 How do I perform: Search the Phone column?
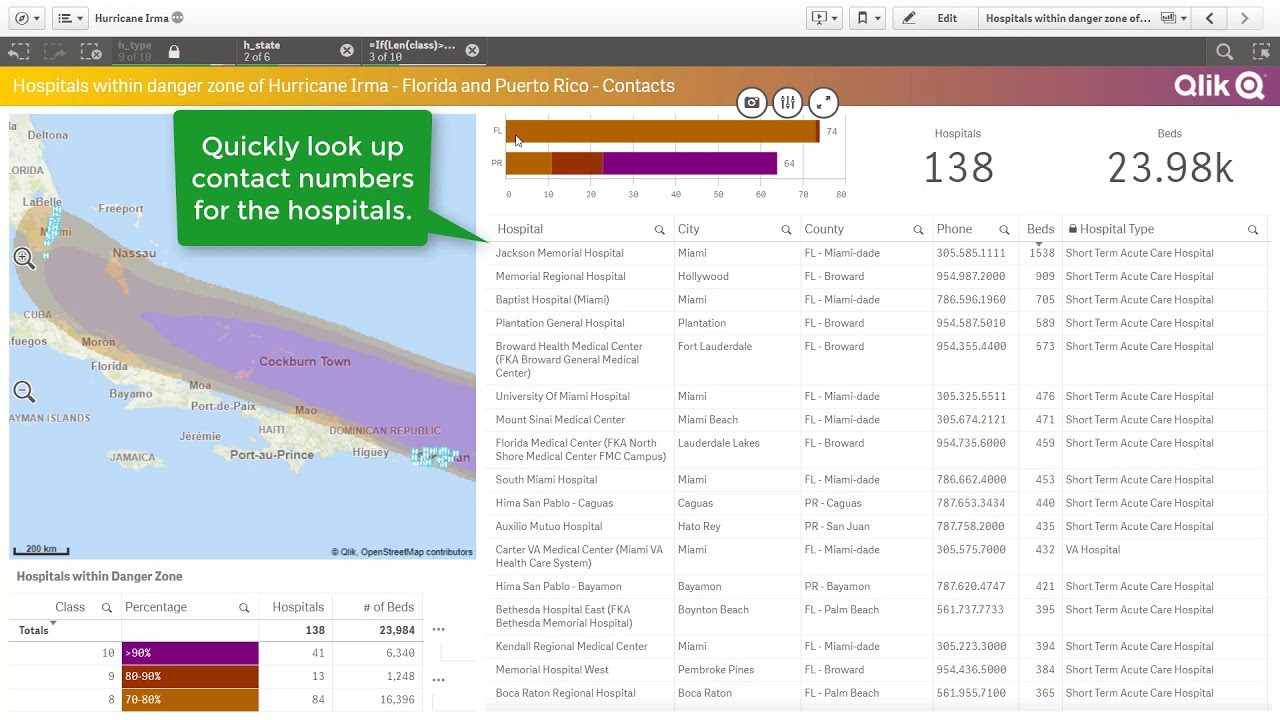pyautogui.click(x=1004, y=230)
